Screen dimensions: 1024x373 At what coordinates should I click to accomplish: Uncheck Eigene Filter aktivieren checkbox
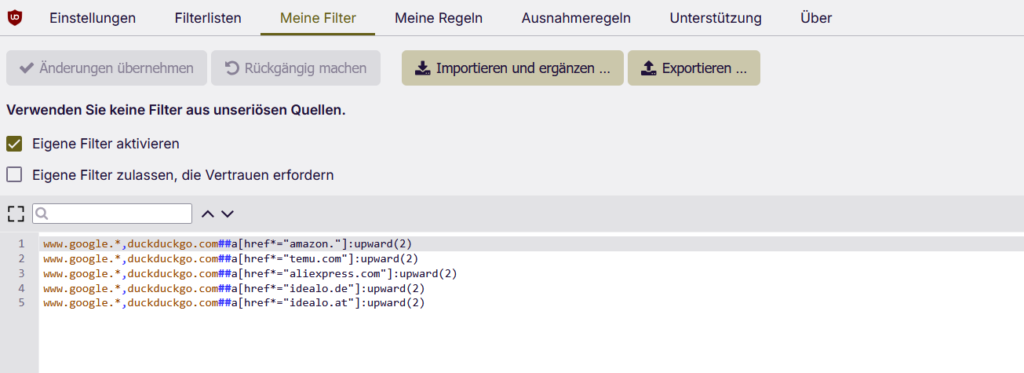(x=14, y=144)
